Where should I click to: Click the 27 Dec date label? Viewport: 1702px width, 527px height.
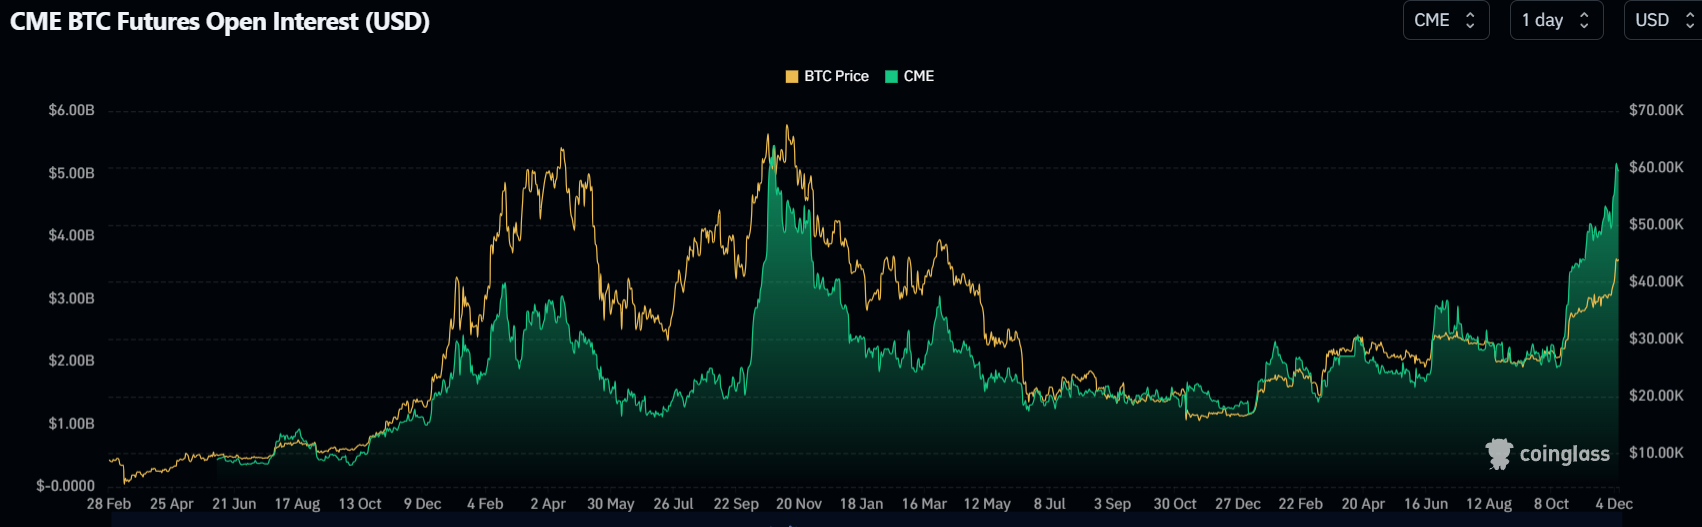pyautogui.click(x=1238, y=504)
